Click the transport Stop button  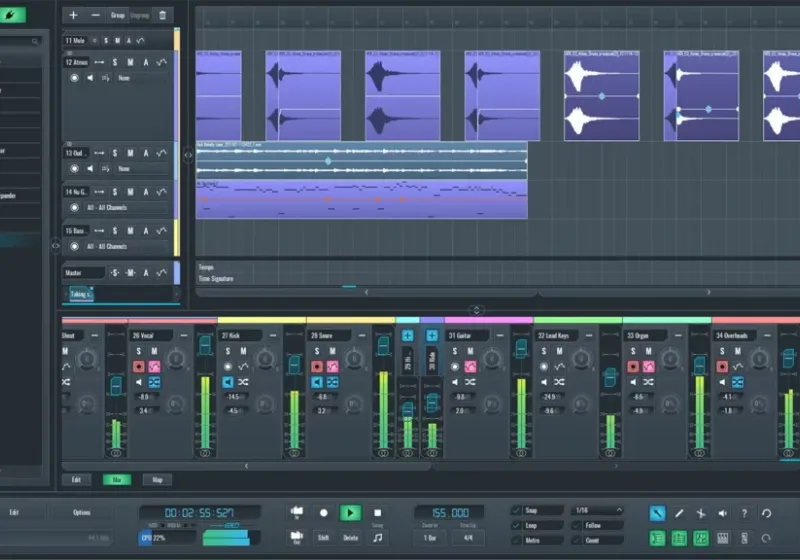[378, 513]
